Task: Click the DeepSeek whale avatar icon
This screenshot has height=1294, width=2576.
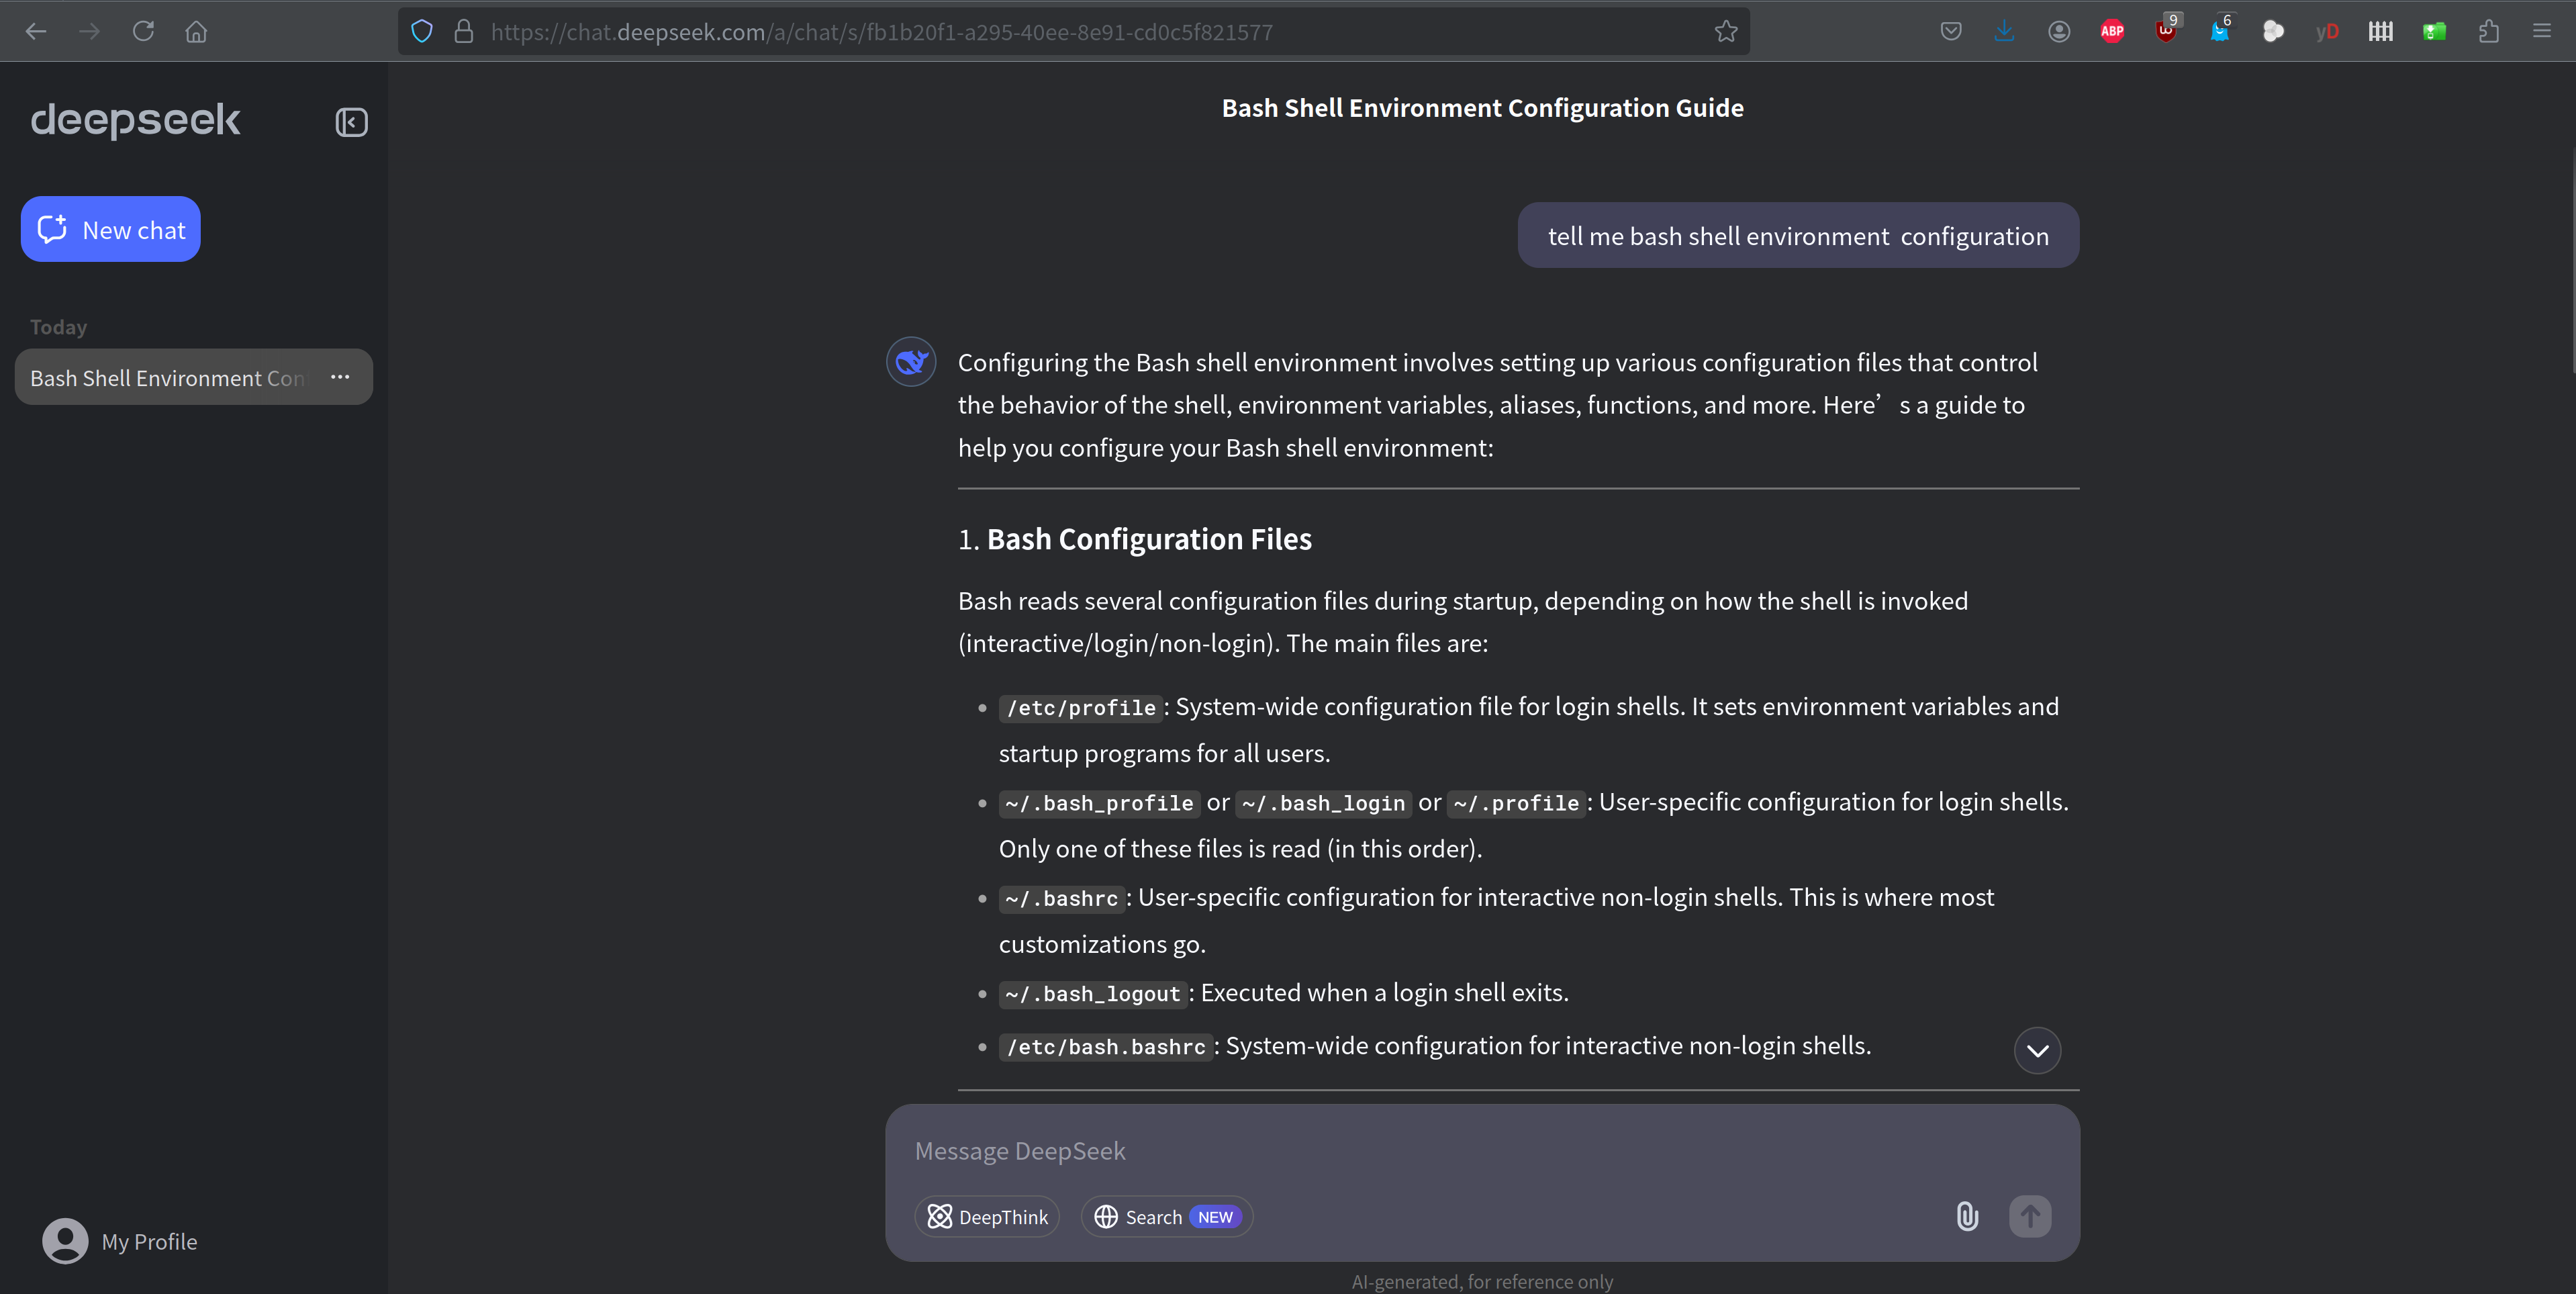Action: [x=911, y=361]
